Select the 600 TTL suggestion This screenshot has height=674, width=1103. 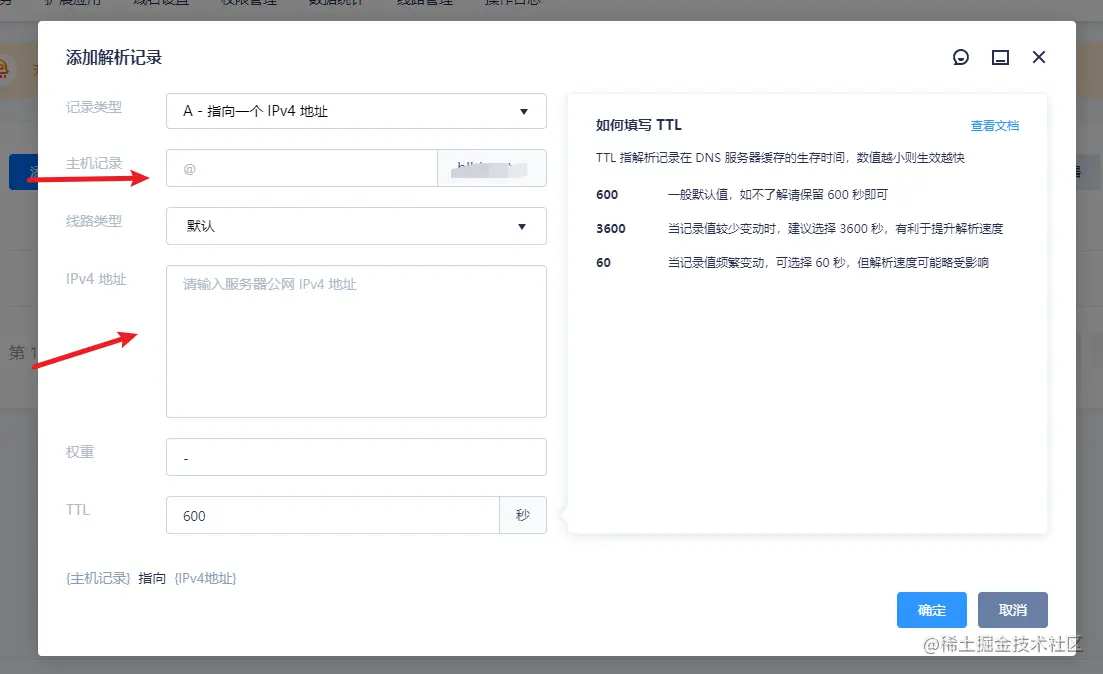coord(606,195)
